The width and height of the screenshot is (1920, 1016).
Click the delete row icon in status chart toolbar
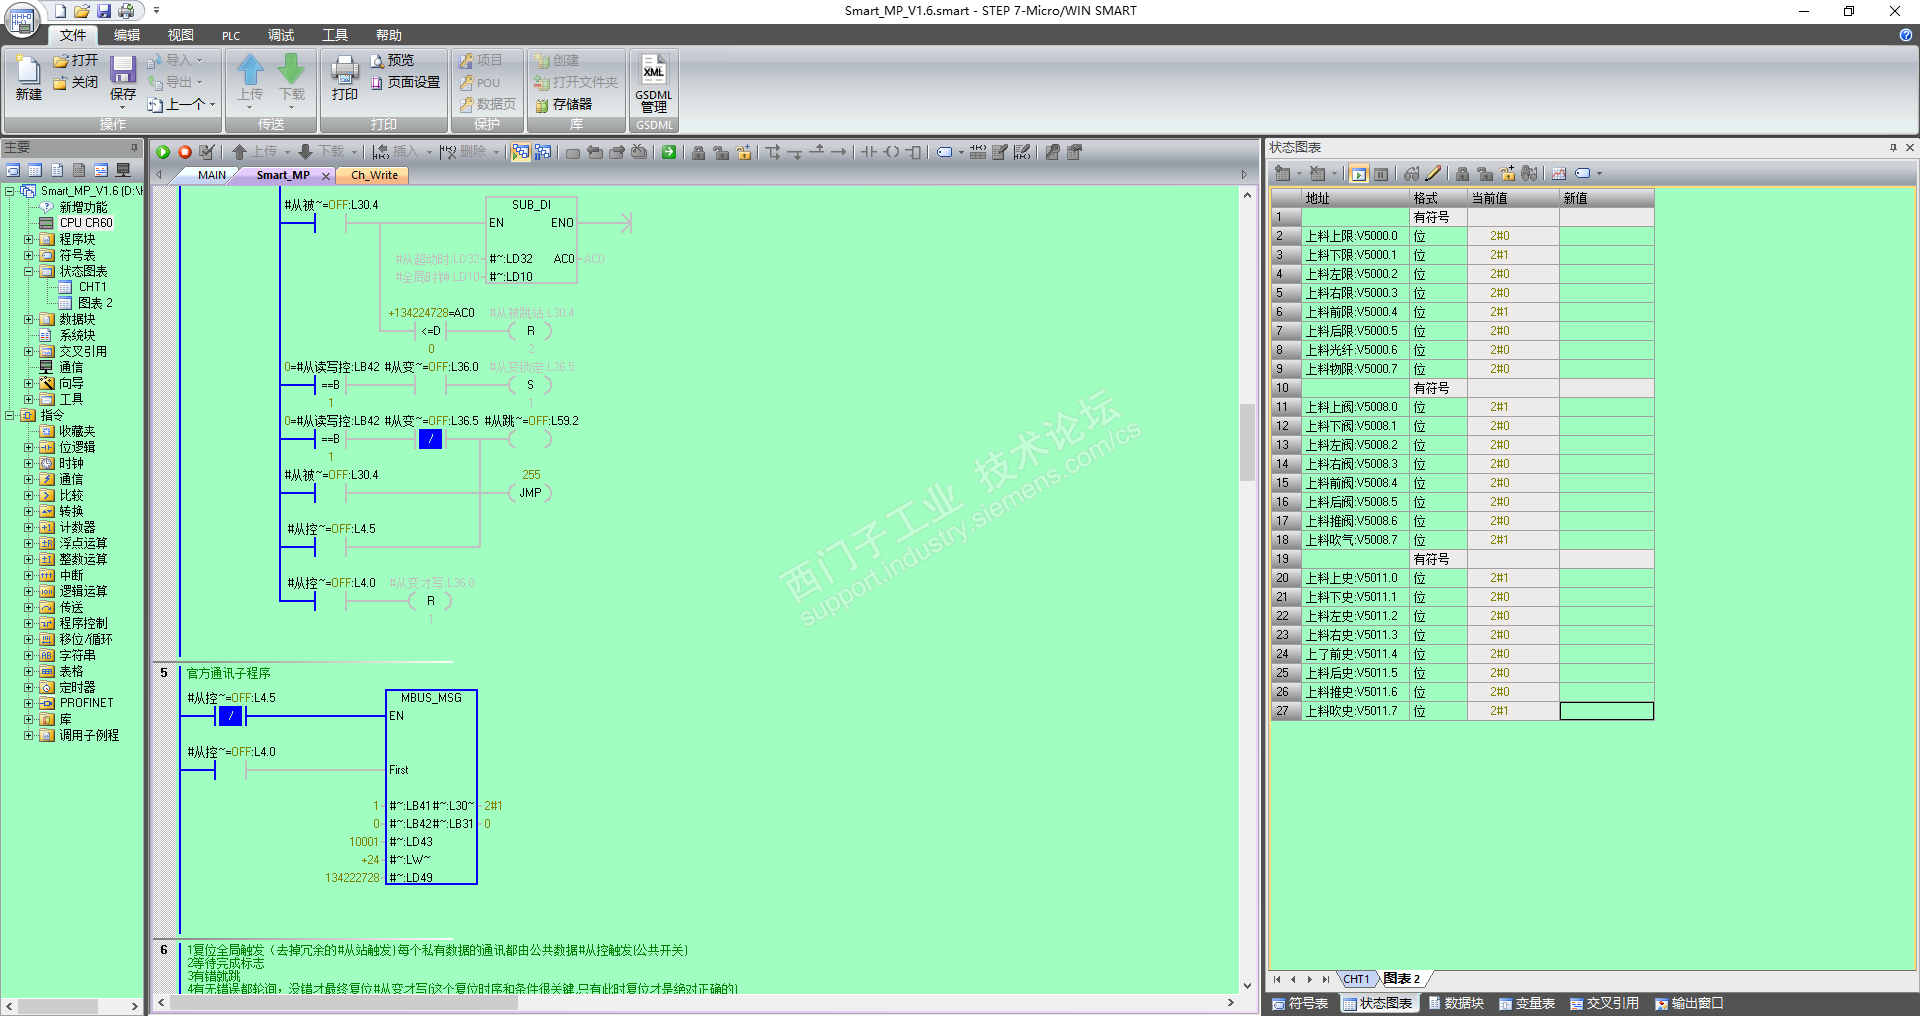1318,174
